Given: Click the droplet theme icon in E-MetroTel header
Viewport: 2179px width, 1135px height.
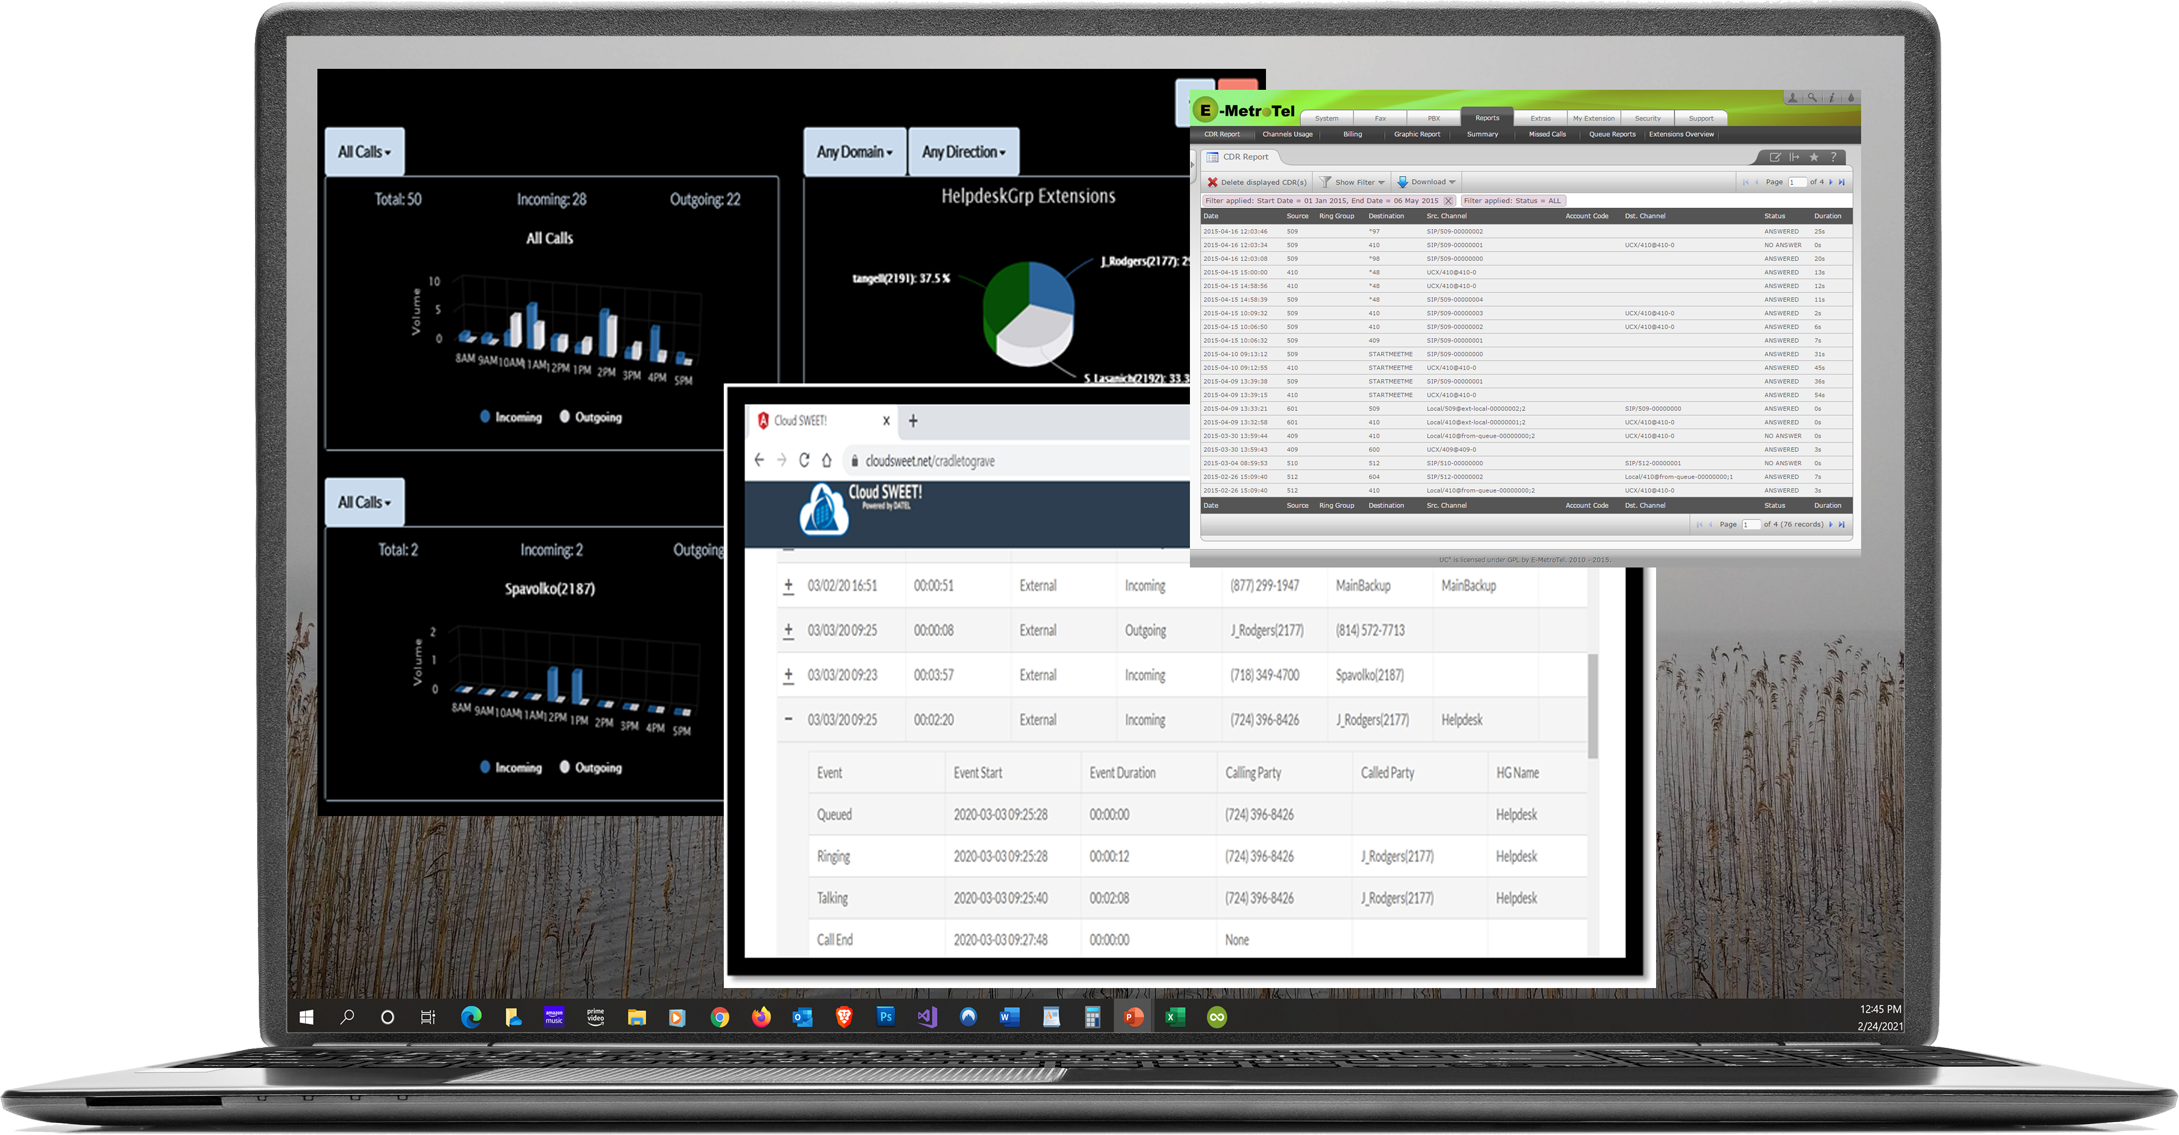Looking at the screenshot, I should 1851,98.
